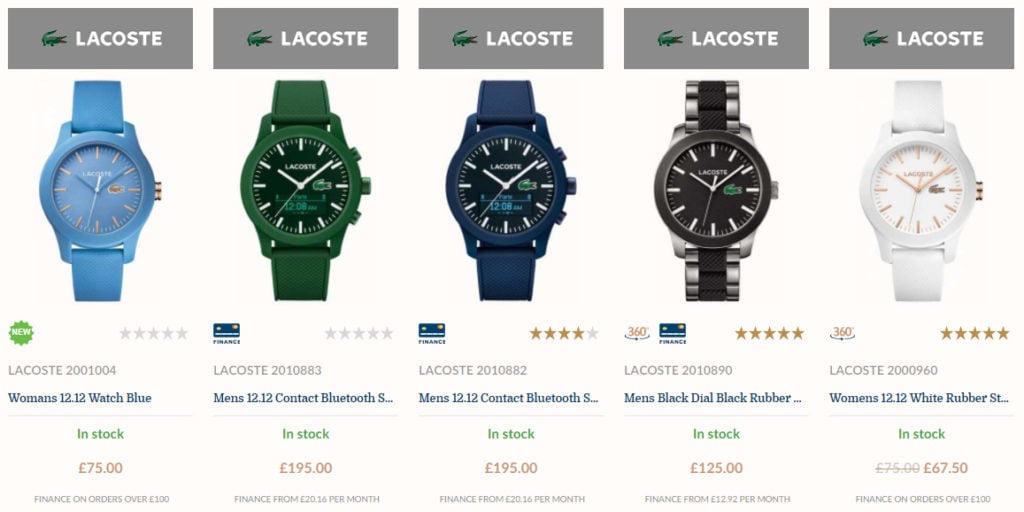
Task: Click the Finance card icon under navy watch
Action: (432, 334)
